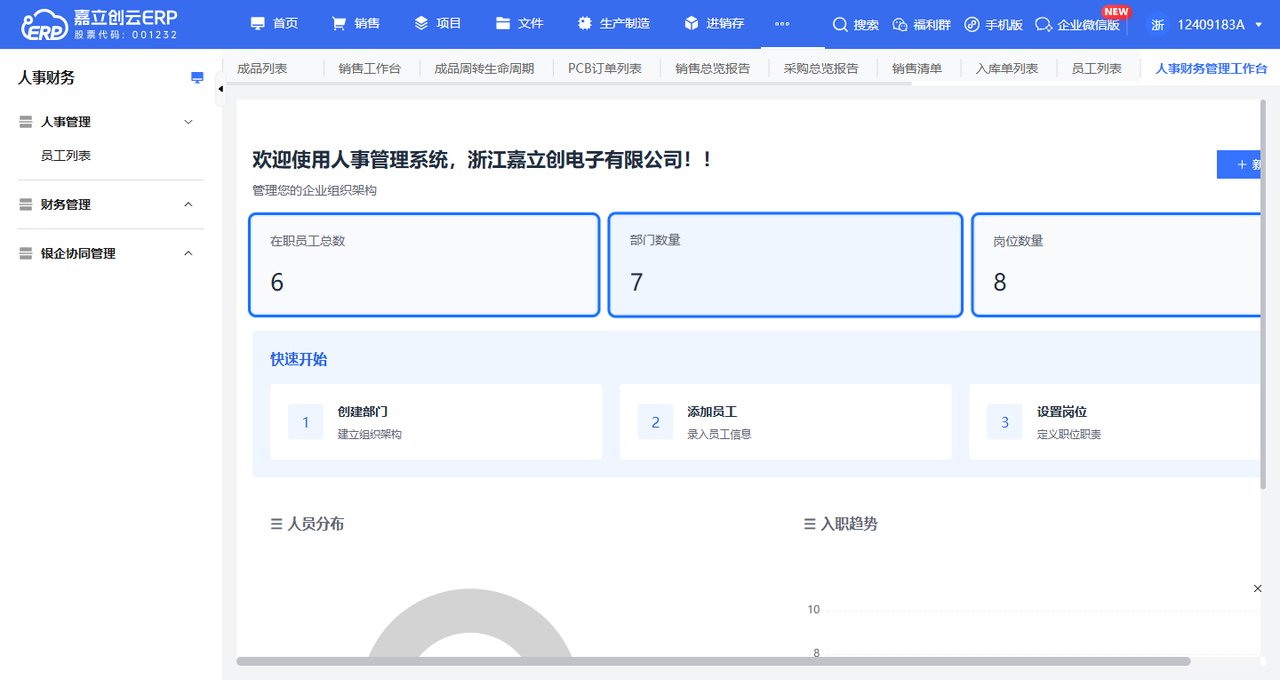Click the 销售 shopping cart icon
Viewport: 1280px width, 680px height.
point(339,23)
